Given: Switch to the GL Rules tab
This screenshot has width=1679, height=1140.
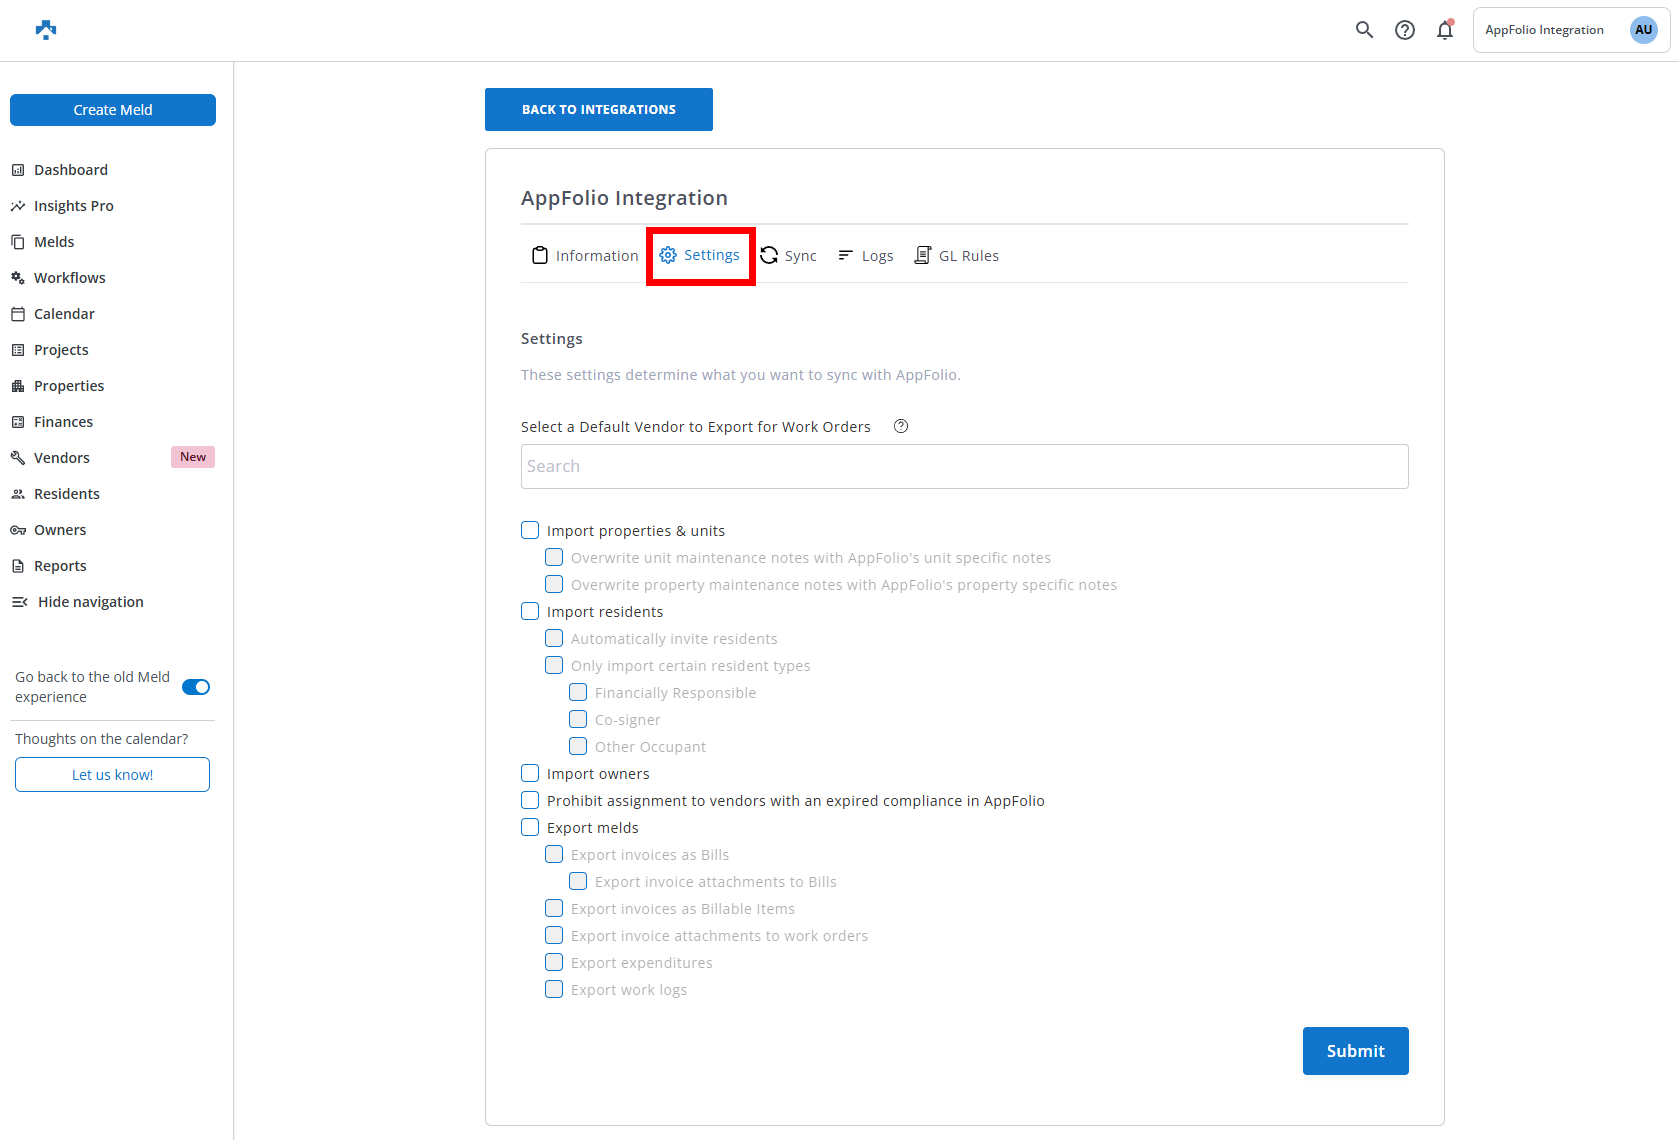Looking at the screenshot, I should pyautogui.click(x=957, y=256).
